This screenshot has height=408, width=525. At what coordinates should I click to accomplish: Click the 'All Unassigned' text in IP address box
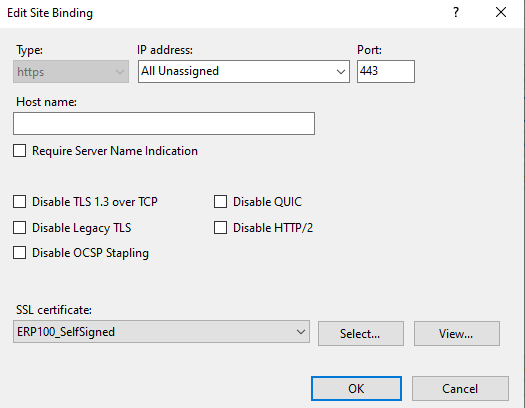point(180,71)
